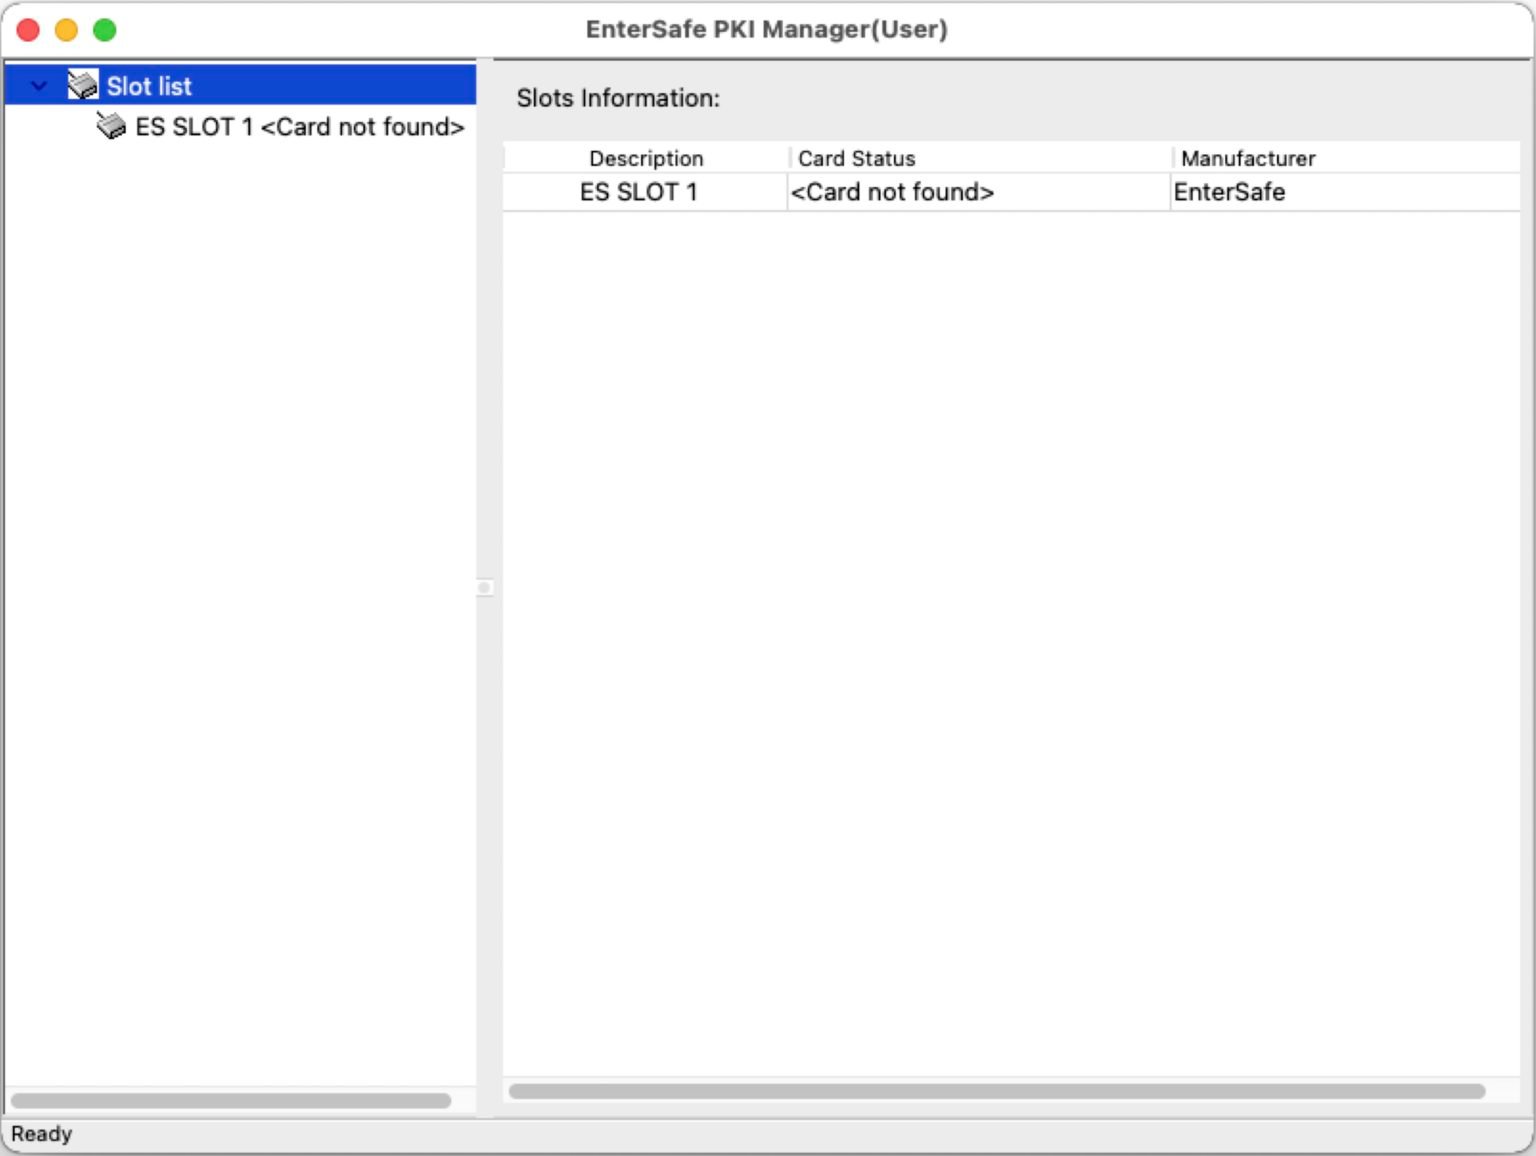Click the left pane horizontal scrollbar
This screenshot has width=1536, height=1156.
(231, 1100)
